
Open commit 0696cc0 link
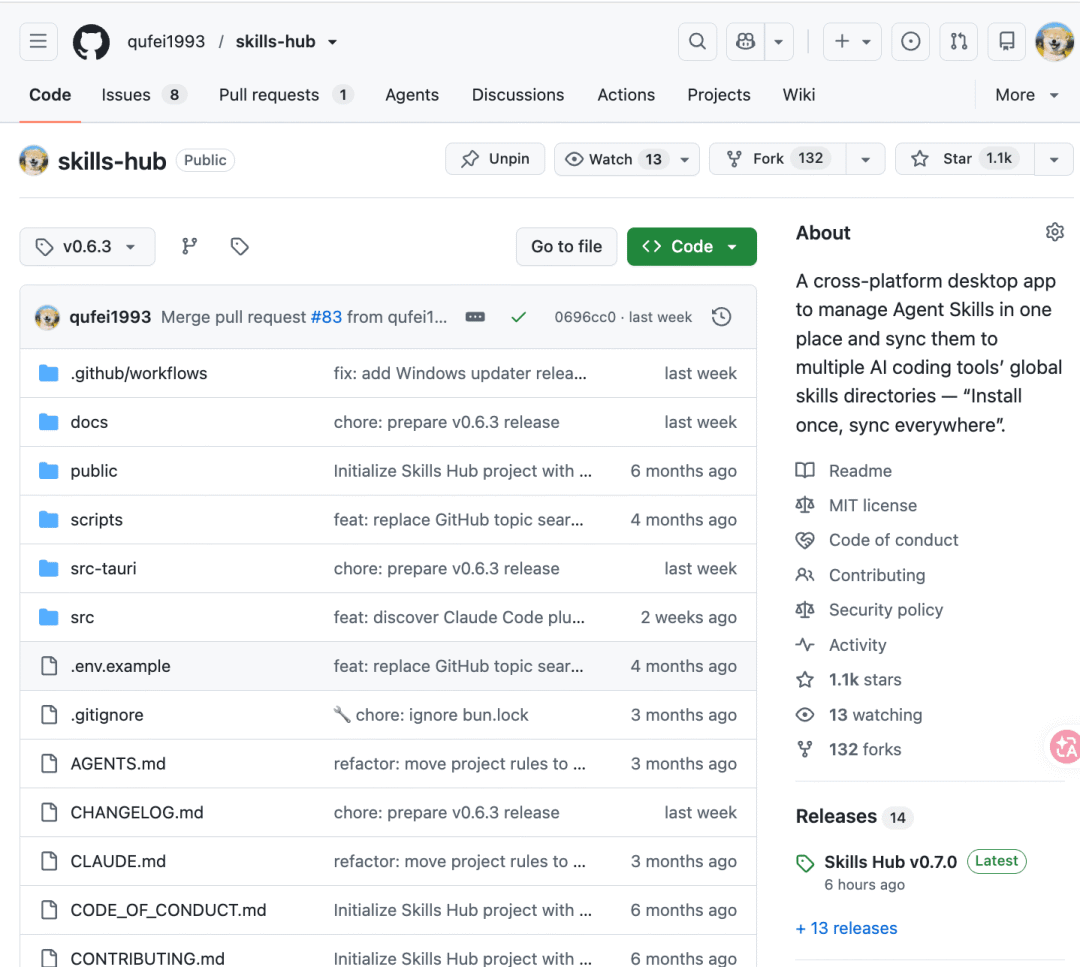coord(585,317)
